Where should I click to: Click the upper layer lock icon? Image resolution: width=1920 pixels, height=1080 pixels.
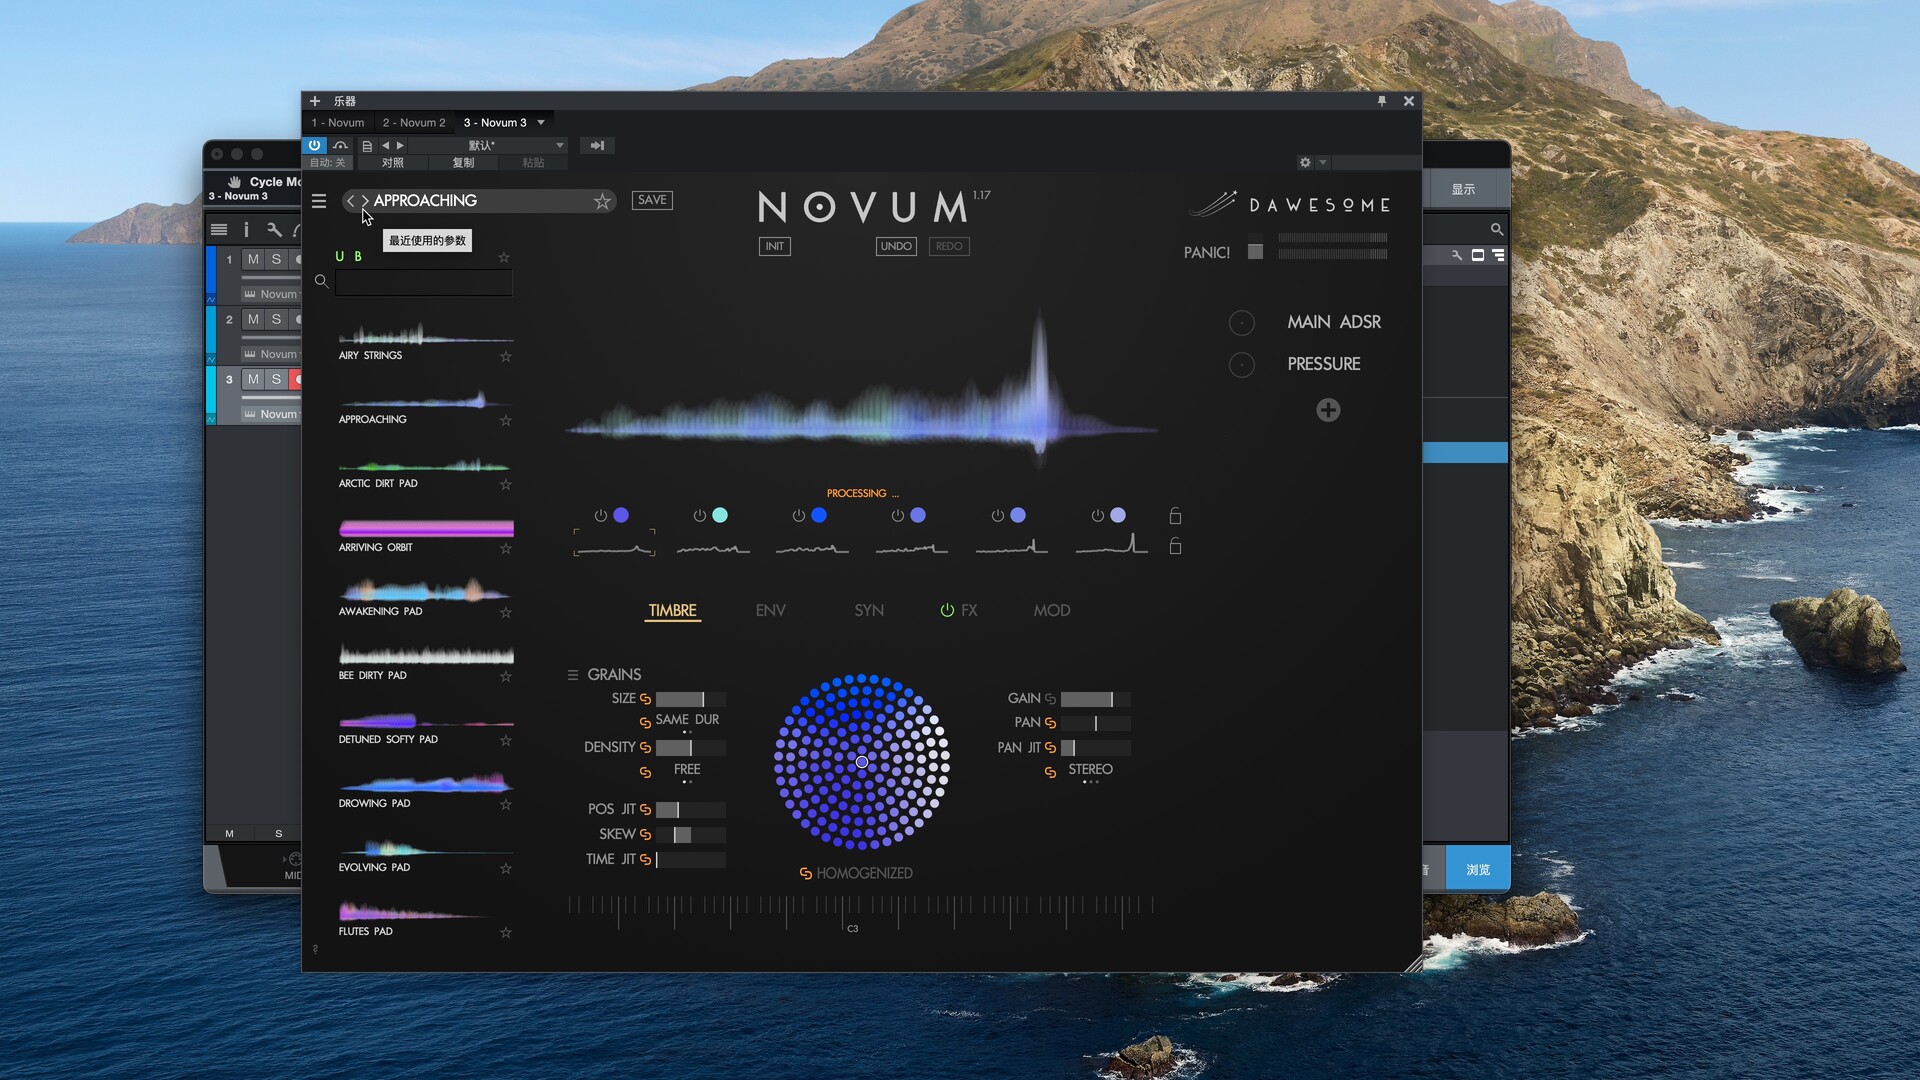pos(1175,516)
